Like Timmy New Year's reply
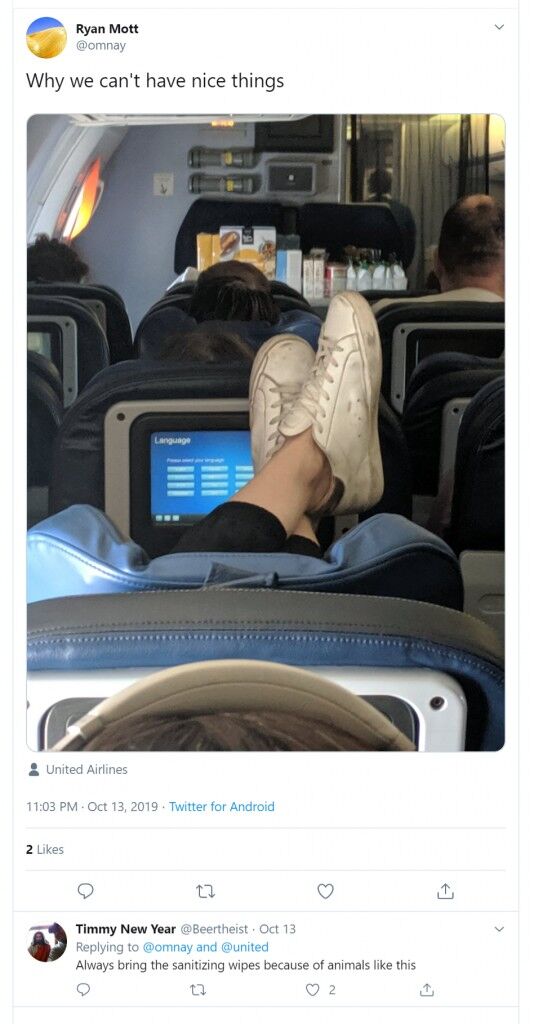534x1024 pixels. point(313,990)
